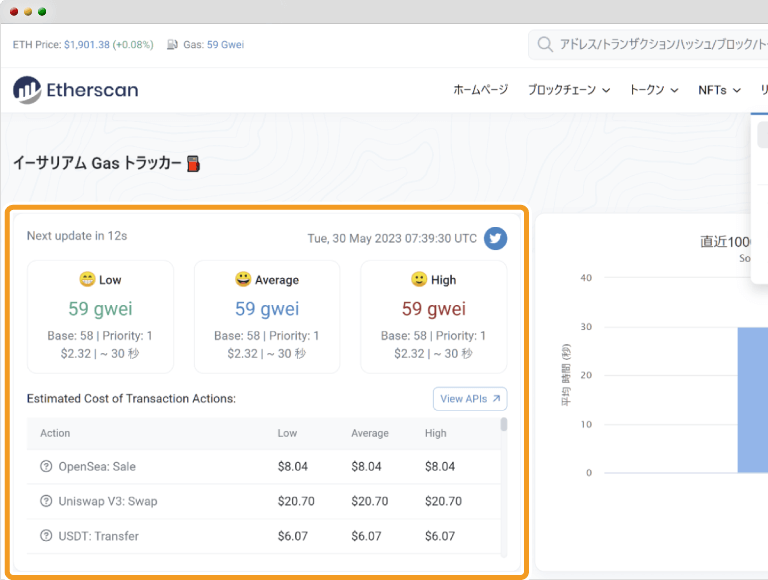Screen dimensions: 768x580
Task: Click the red gas can emoji in title
Action: coord(193,164)
